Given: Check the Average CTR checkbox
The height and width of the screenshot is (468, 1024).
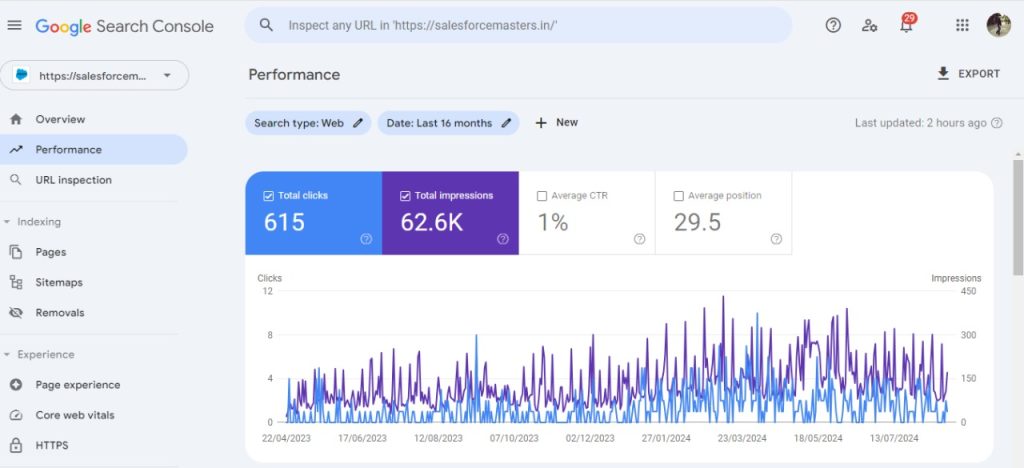Looking at the screenshot, I should (x=541, y=196).
